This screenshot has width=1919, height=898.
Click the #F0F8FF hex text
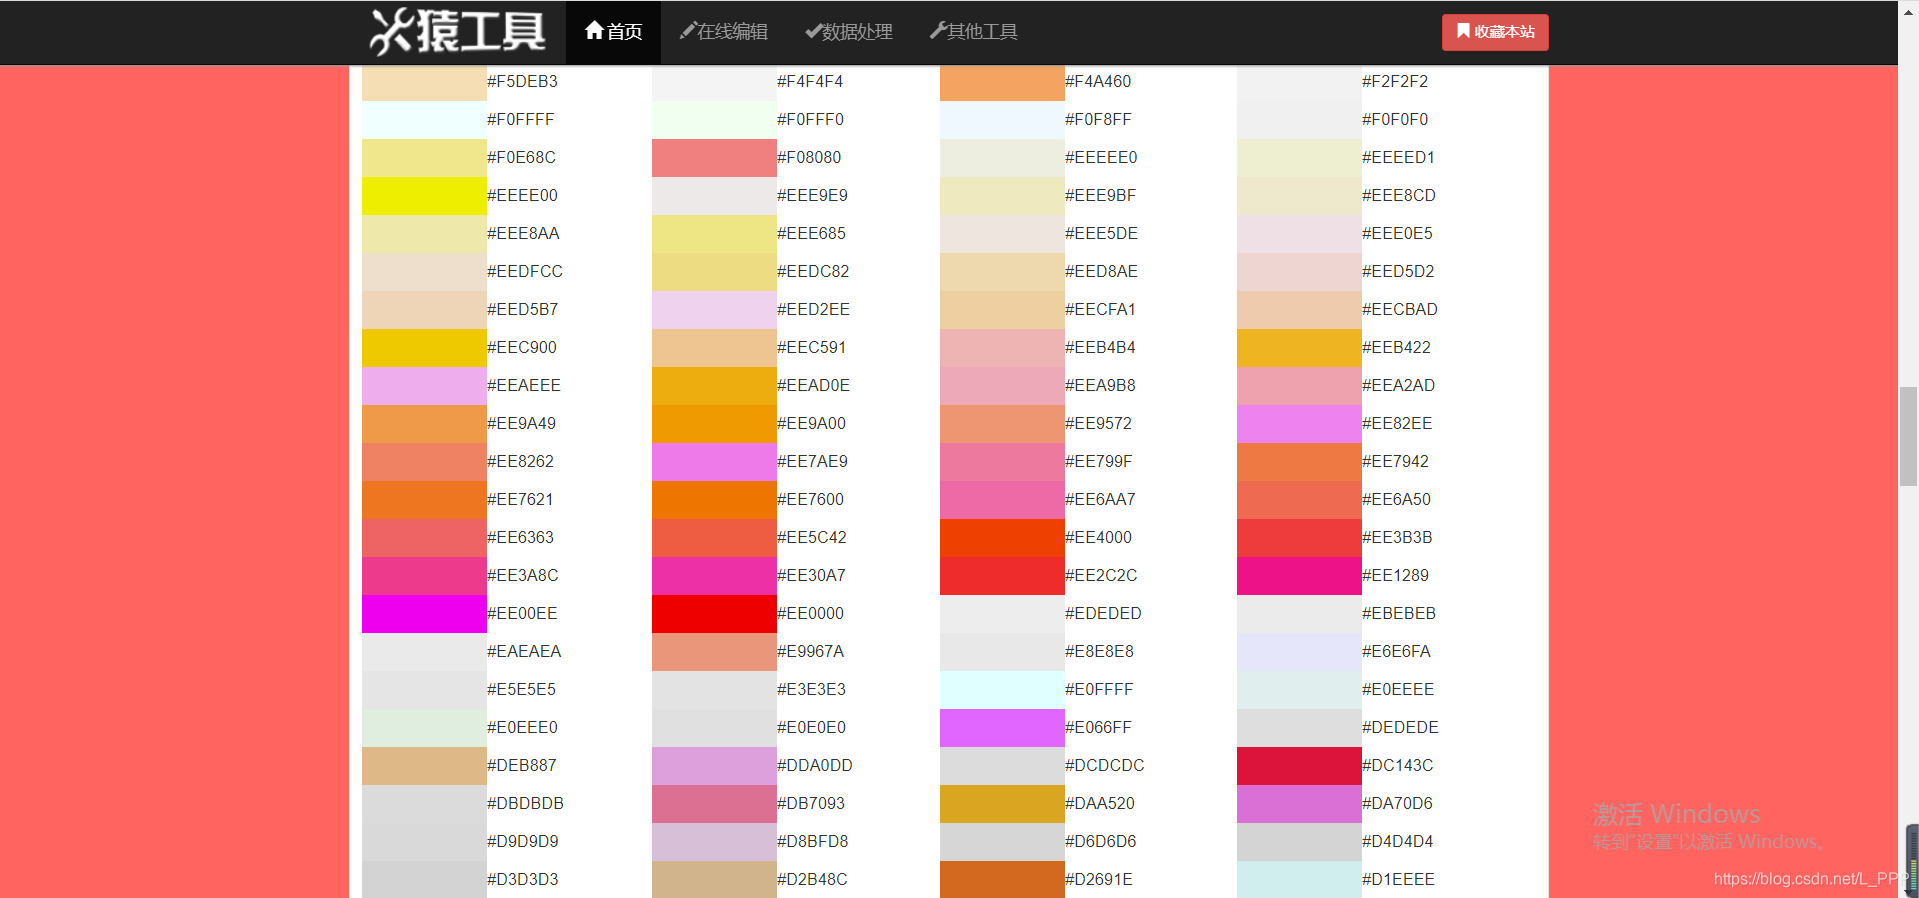(1098, 120)
